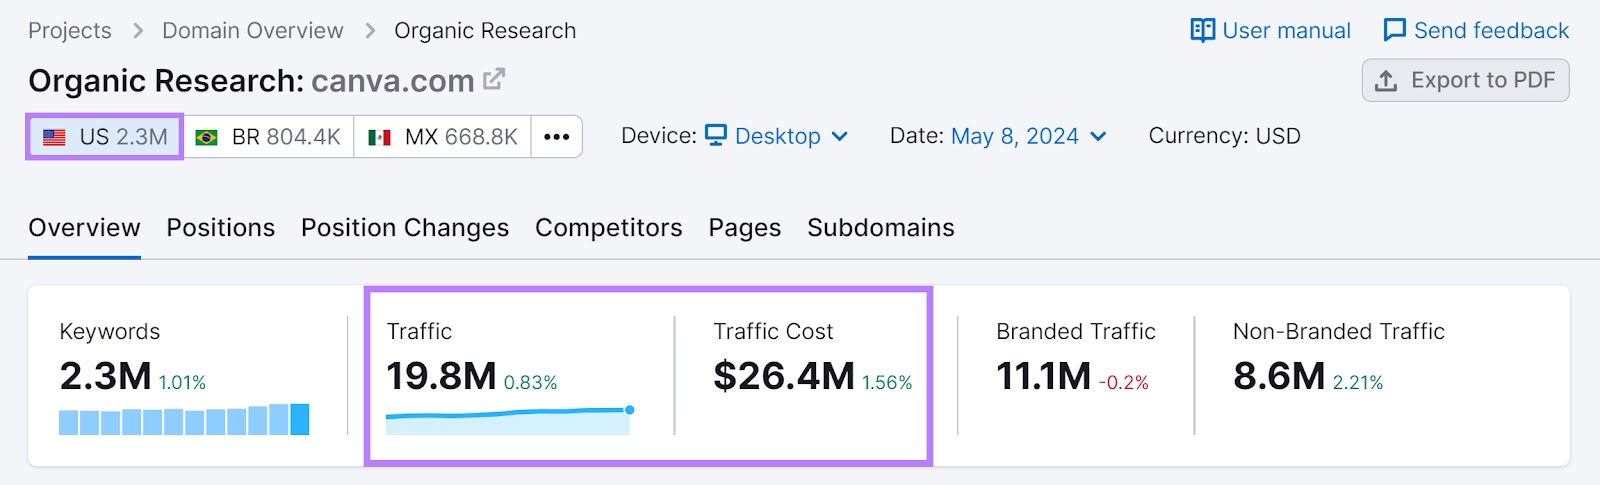Click the breadcrumb chevron after Projects
Screen dimensions: 1600x485
coord(138,31)
